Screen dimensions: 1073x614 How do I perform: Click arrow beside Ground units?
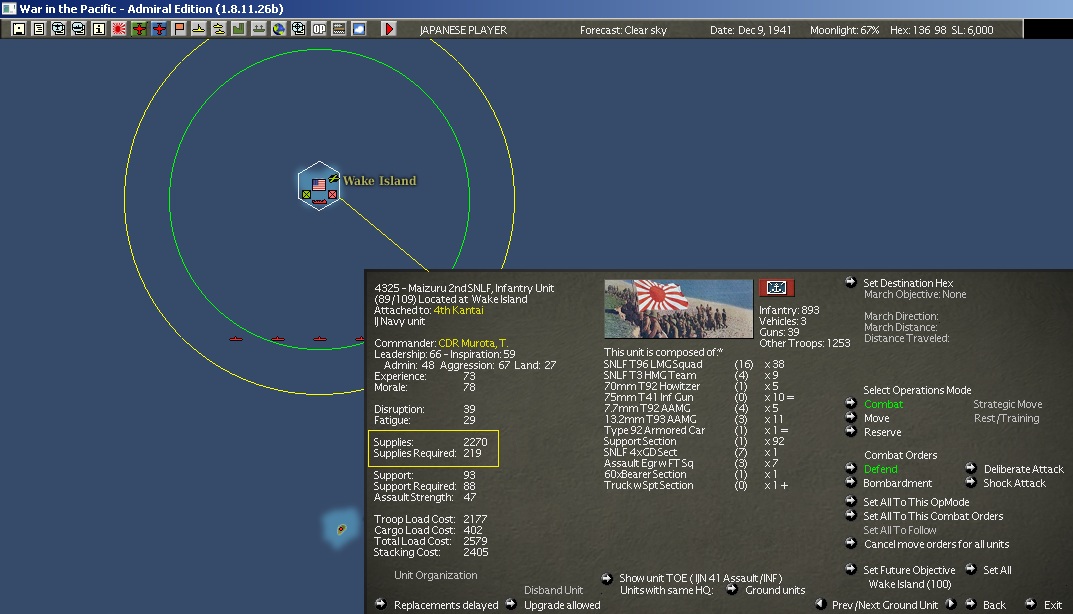tap(732, 589)
